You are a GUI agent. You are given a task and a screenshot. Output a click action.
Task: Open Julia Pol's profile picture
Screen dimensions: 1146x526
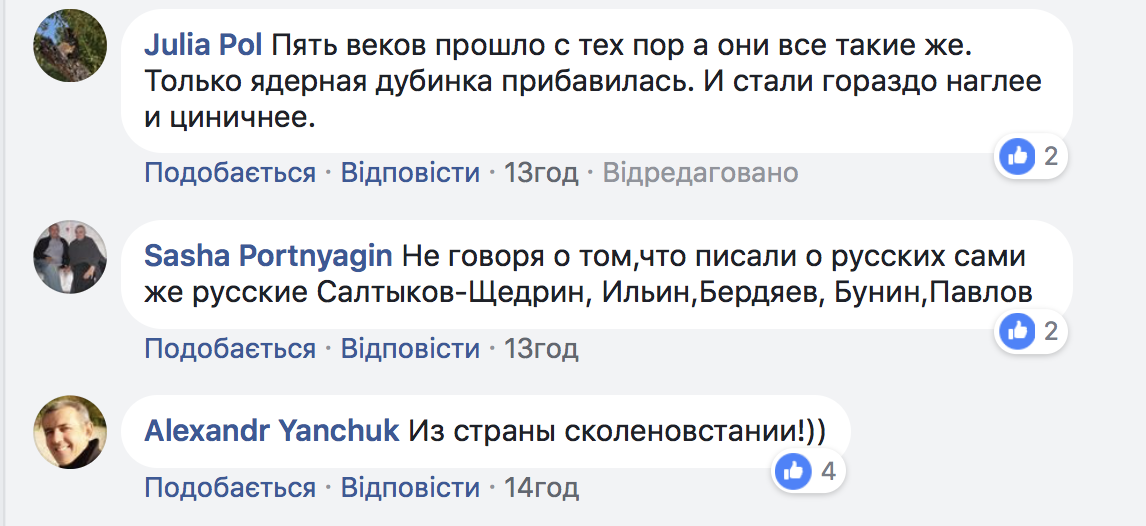70,48
